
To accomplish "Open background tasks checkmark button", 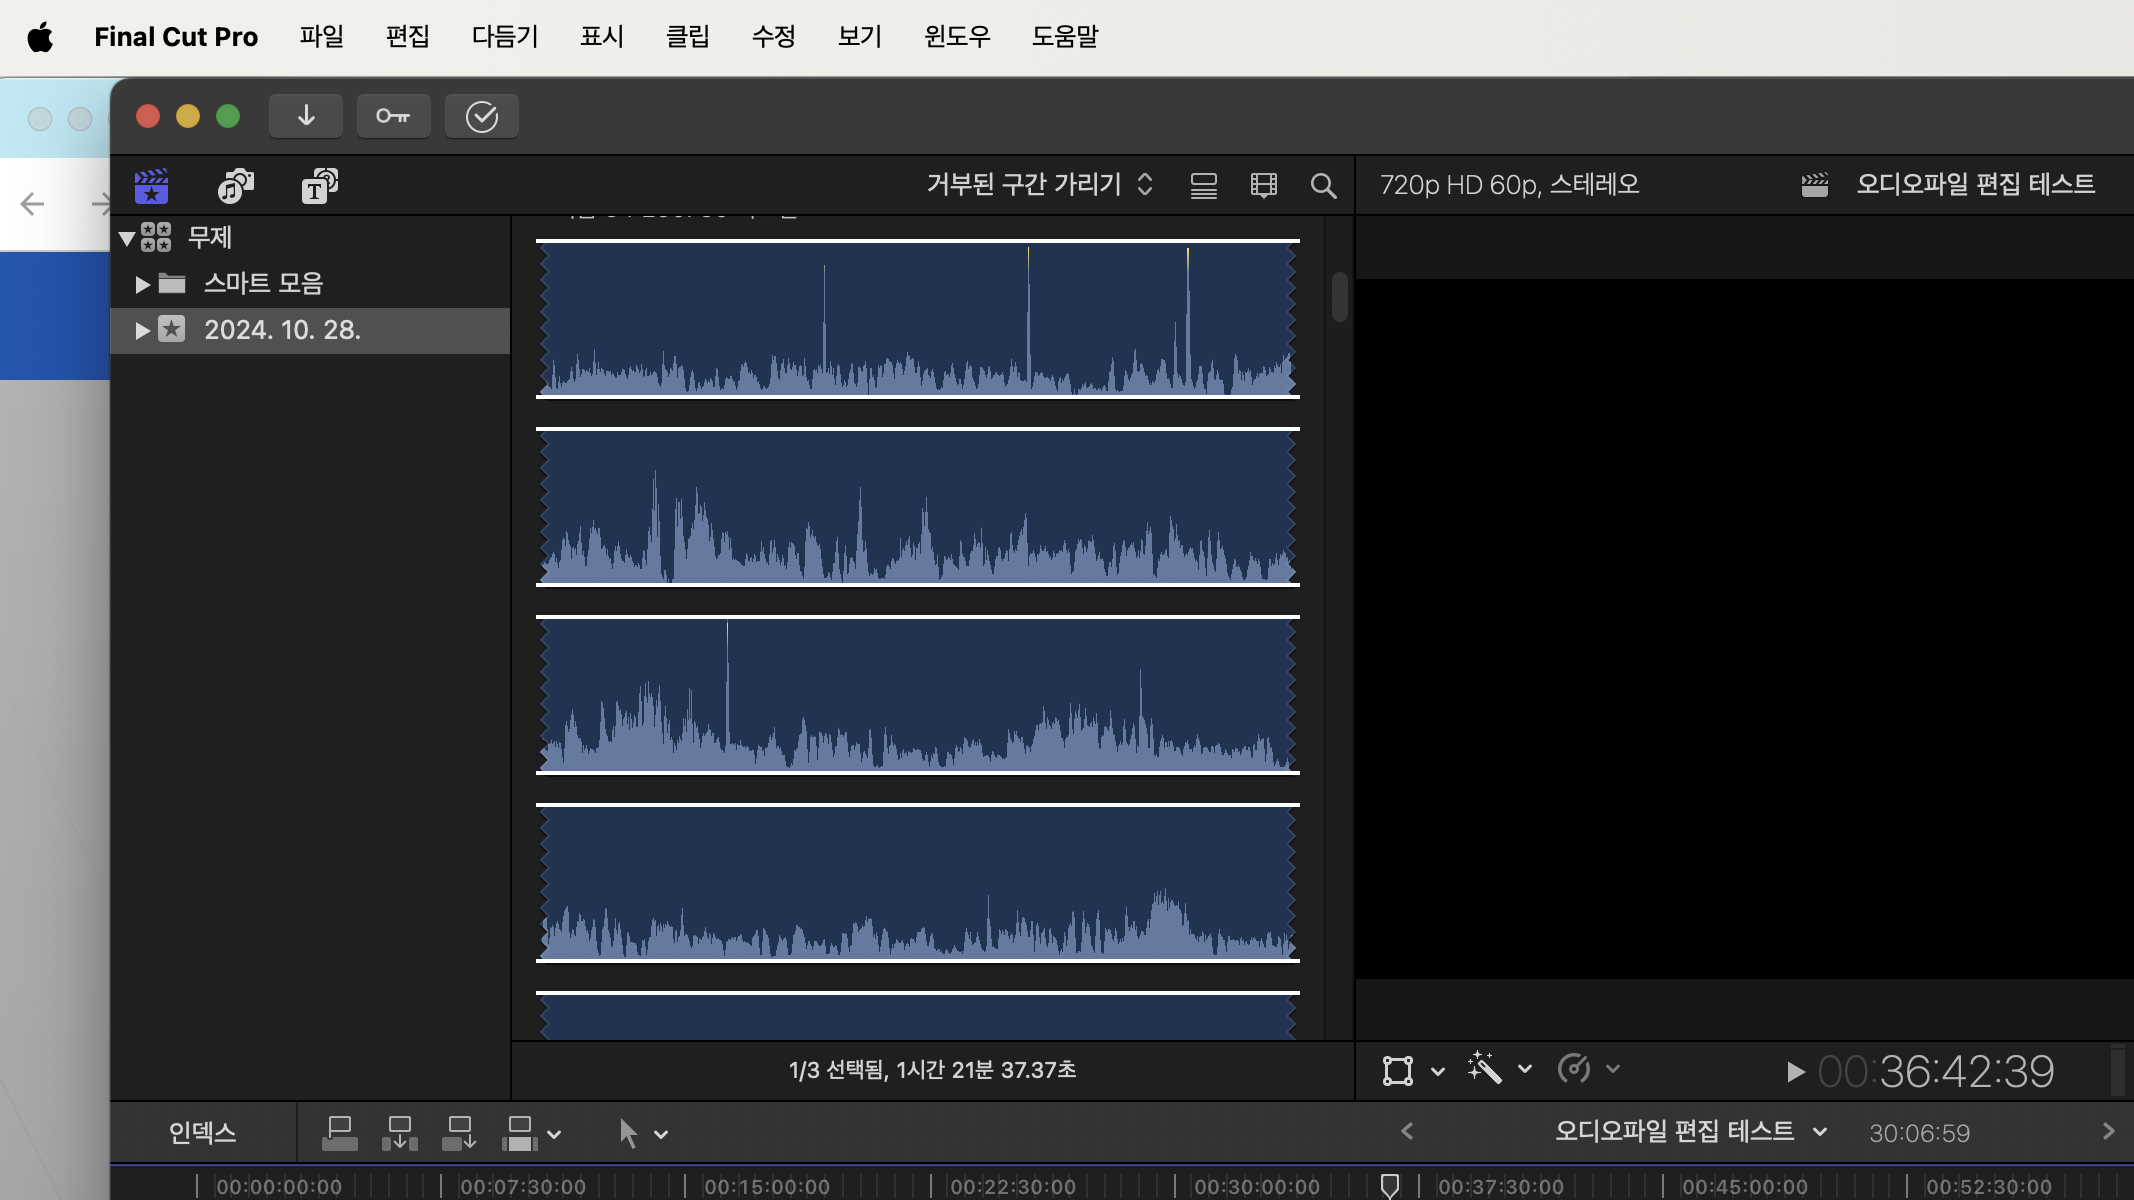I will click(x=482, y=116).
